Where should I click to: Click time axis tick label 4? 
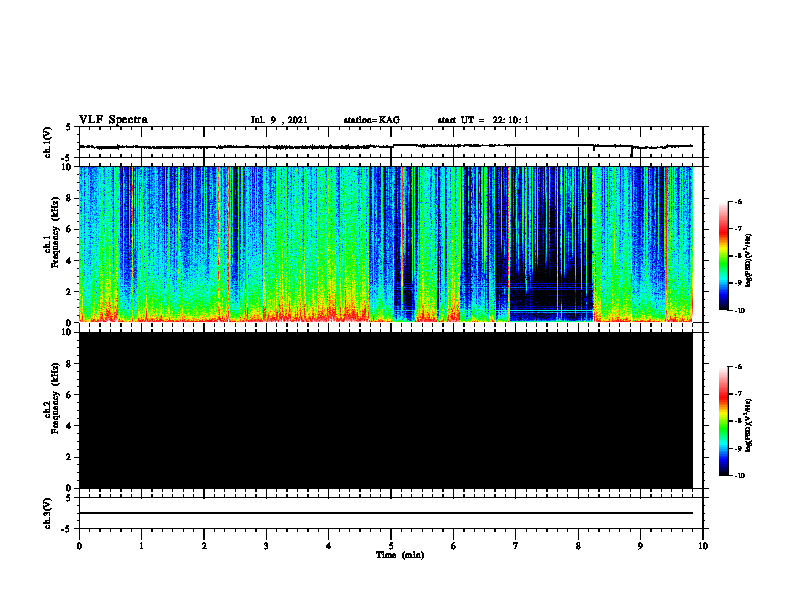[329, 546]
